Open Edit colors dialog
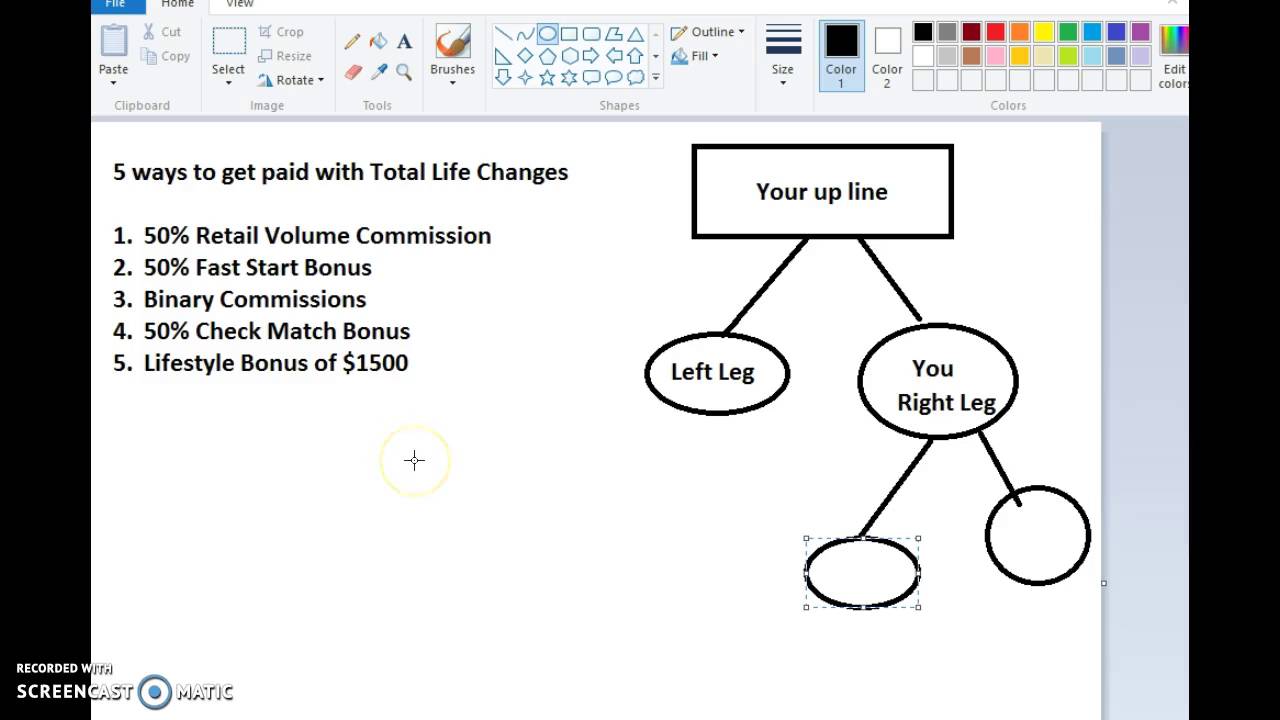The image size is (1280, 720). 1174,55
